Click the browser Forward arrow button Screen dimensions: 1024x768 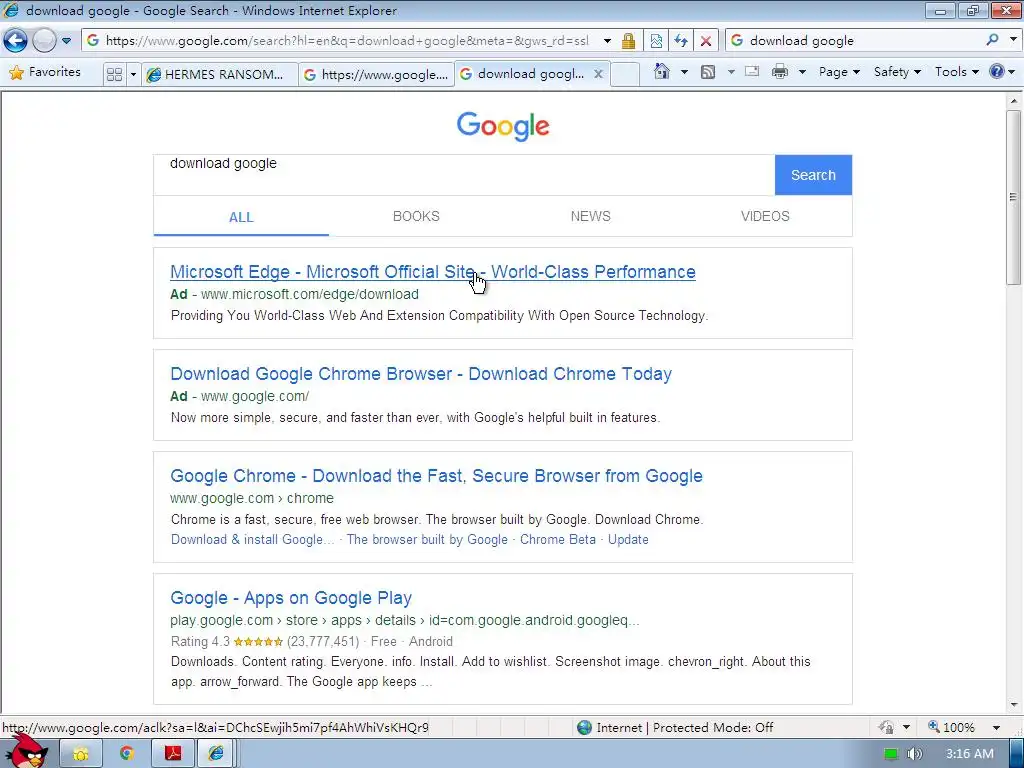pyautogui.click(x=44, y=40)
